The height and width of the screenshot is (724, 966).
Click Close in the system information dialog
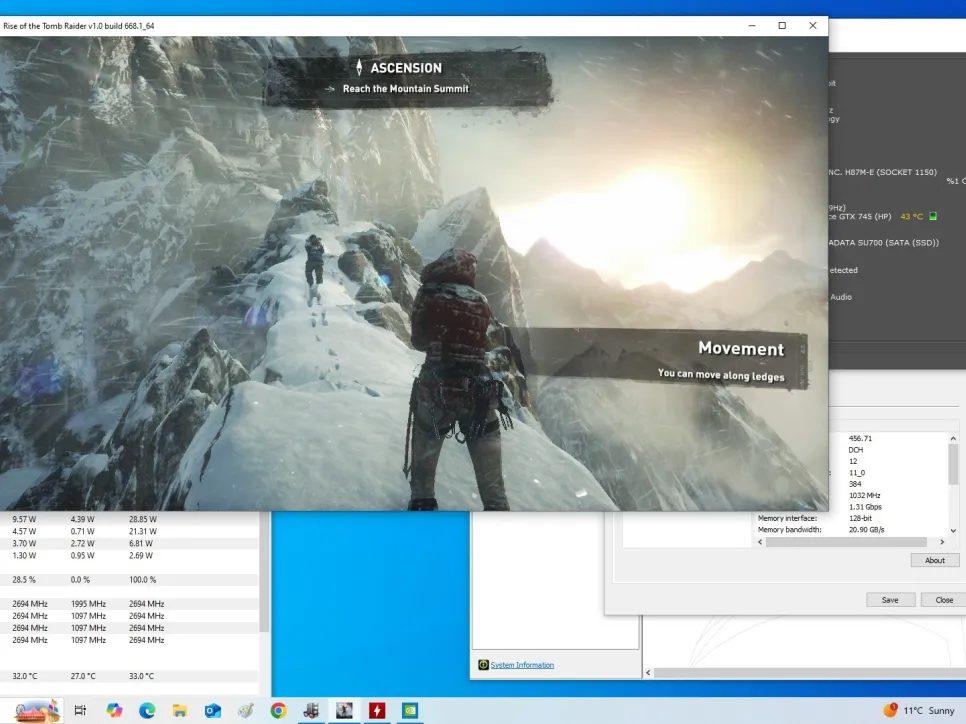coord(944,600)
